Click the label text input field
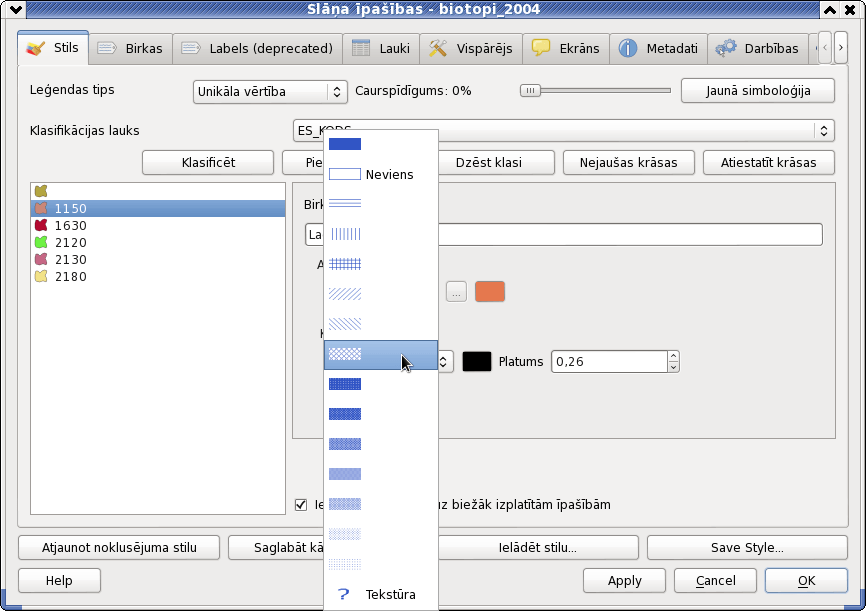 point(564,234)
